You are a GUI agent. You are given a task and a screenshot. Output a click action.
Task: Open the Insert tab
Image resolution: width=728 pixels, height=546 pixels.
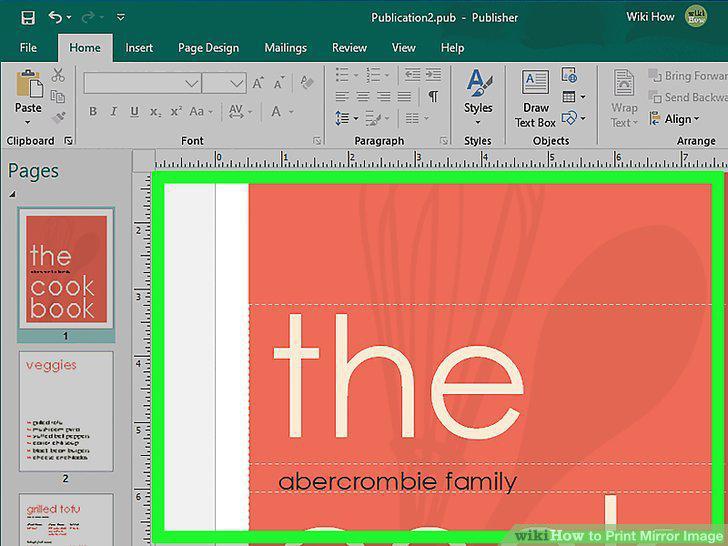(139, 48)
